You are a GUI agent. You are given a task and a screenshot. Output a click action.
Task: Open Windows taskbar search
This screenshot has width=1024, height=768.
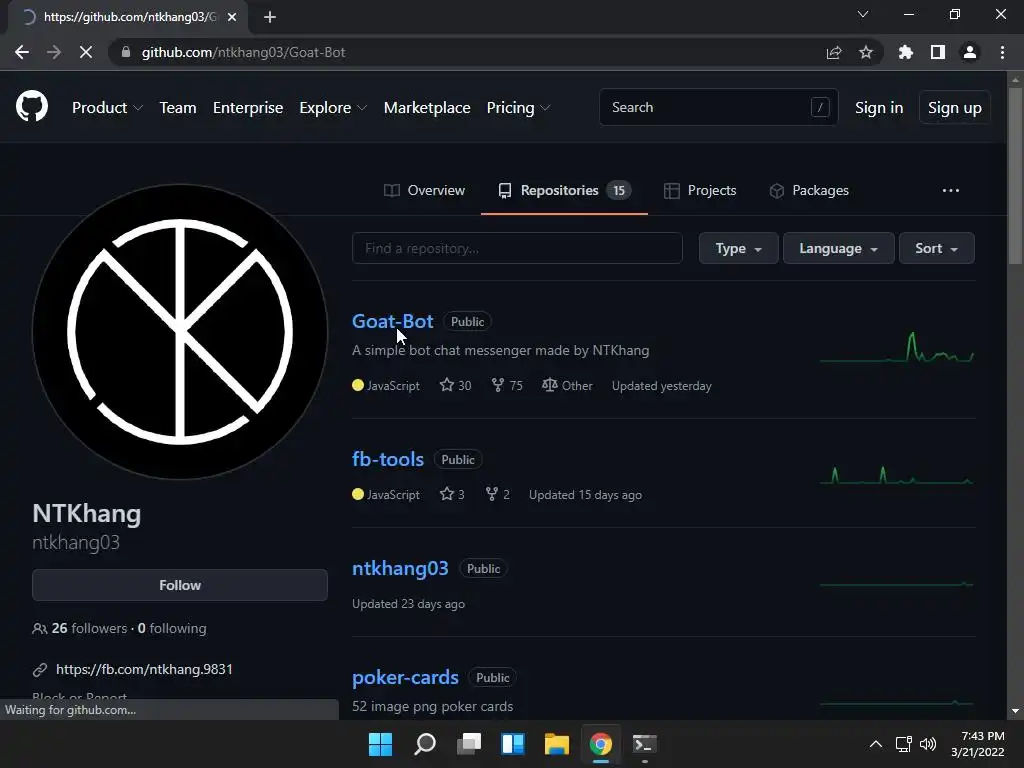425,744
